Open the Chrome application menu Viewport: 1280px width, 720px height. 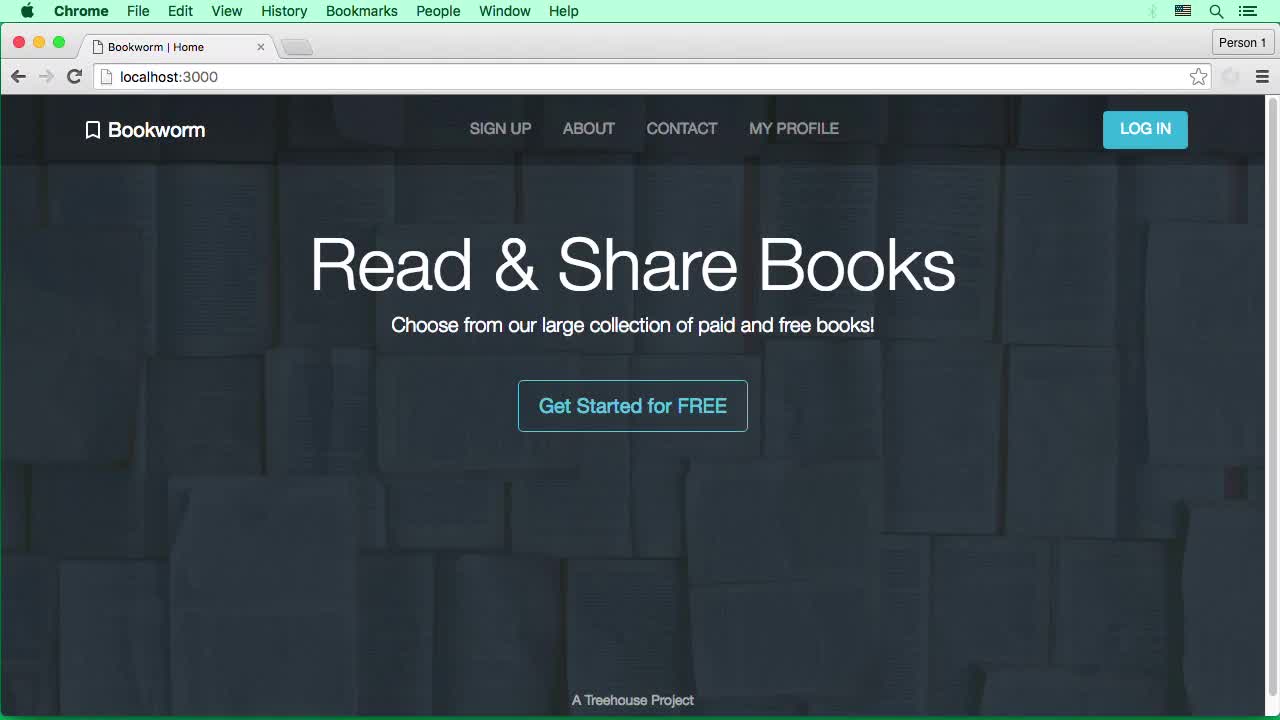click(81, 11)
